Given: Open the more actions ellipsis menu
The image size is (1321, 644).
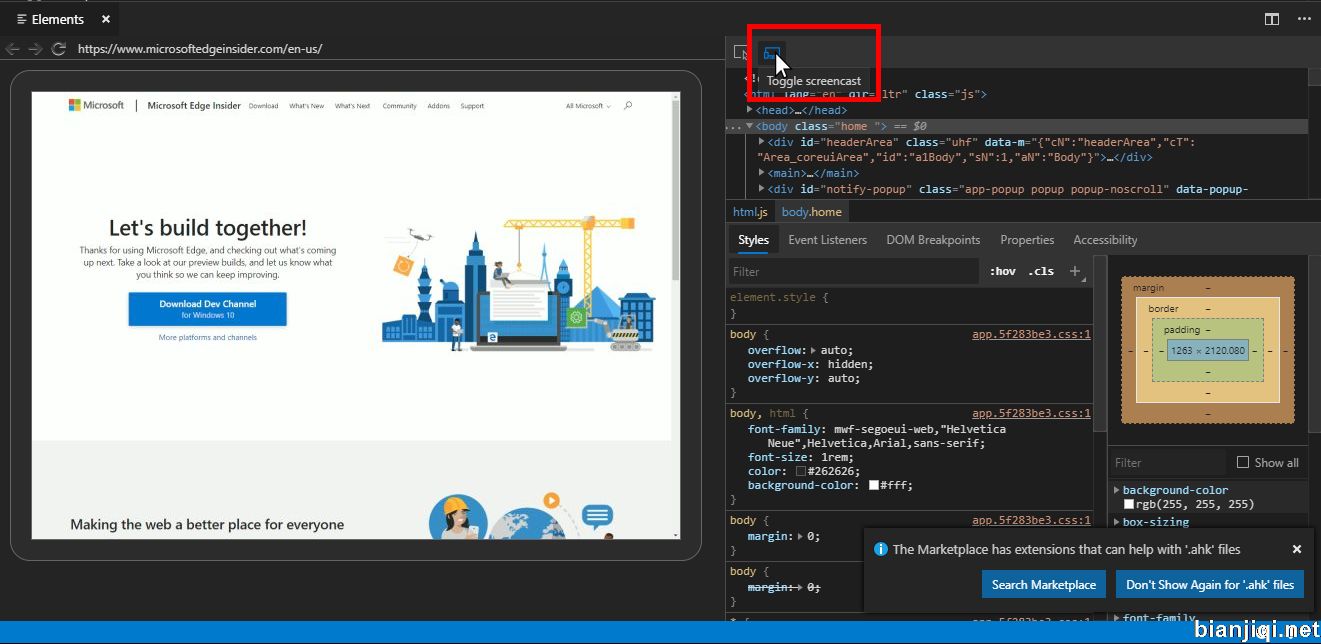Looking at the screenshot, I should [1304, 19].
